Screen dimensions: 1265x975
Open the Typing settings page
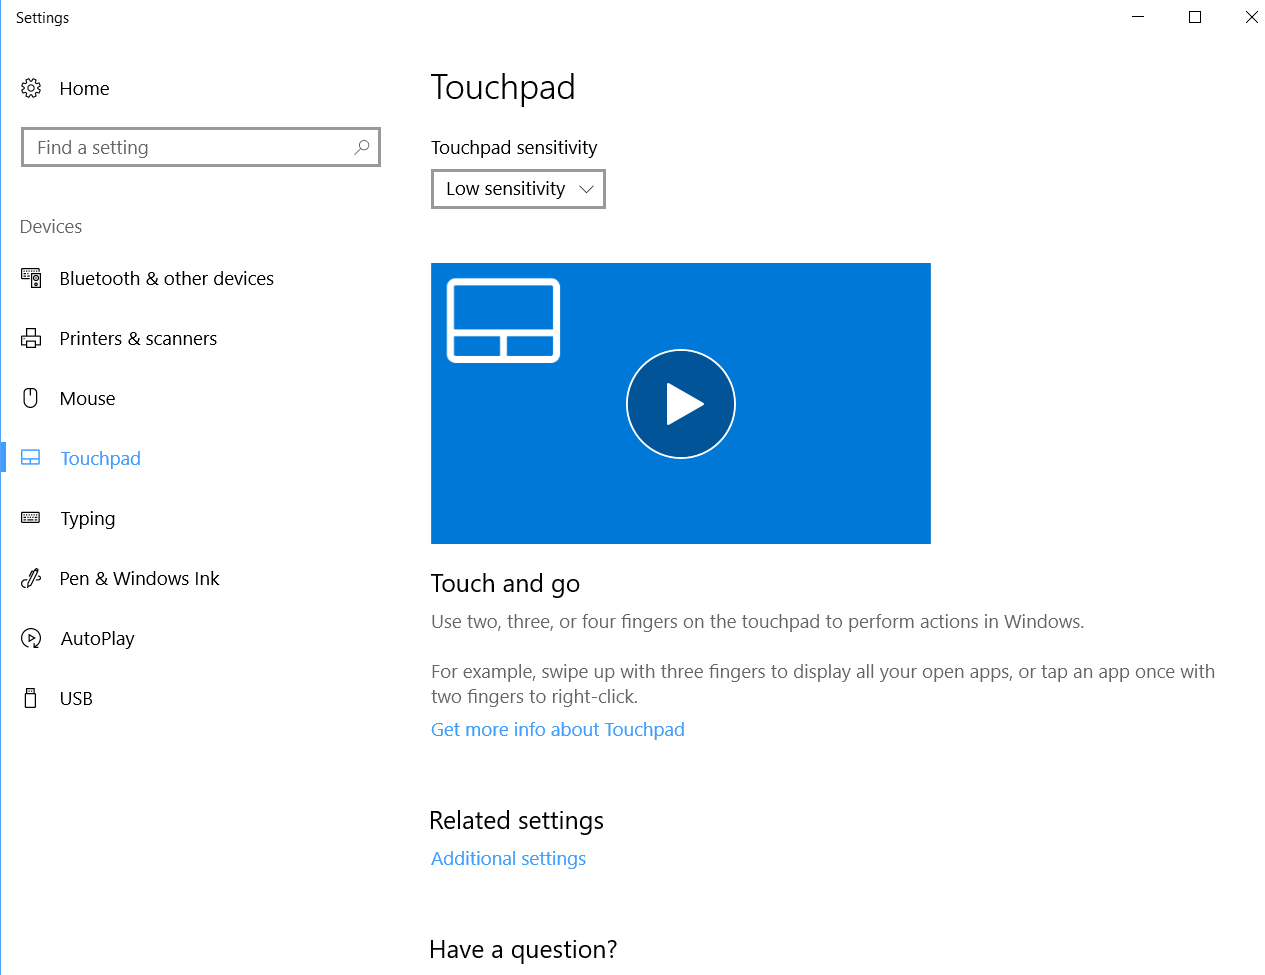click(x=87, y=519)
